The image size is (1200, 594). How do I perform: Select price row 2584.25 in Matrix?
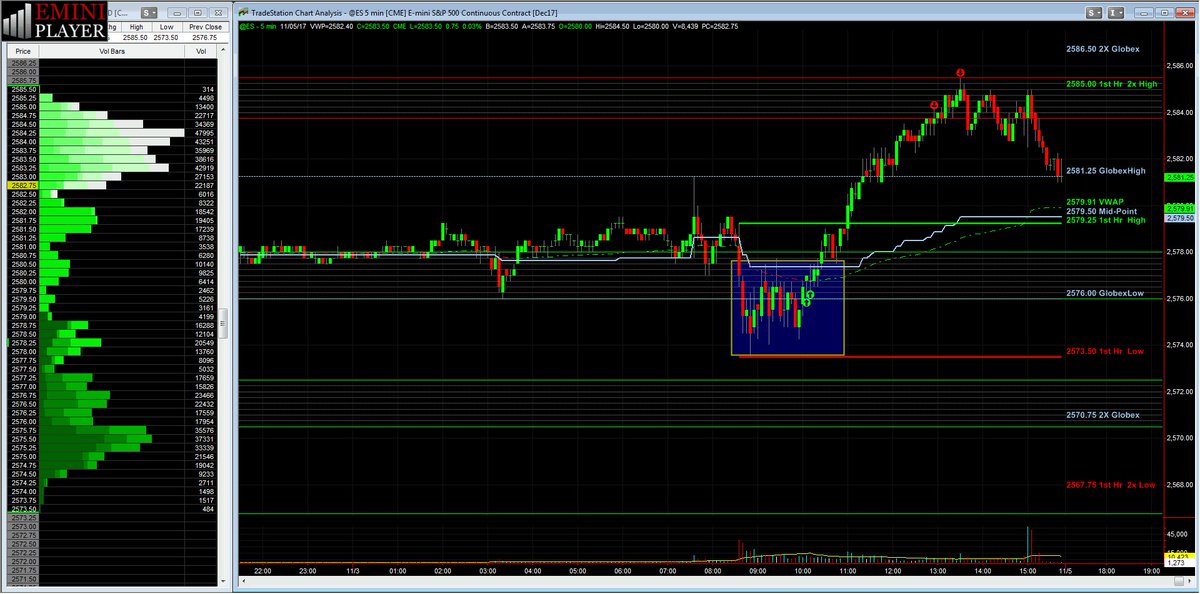pyautogui.click(x=22, y=133)
